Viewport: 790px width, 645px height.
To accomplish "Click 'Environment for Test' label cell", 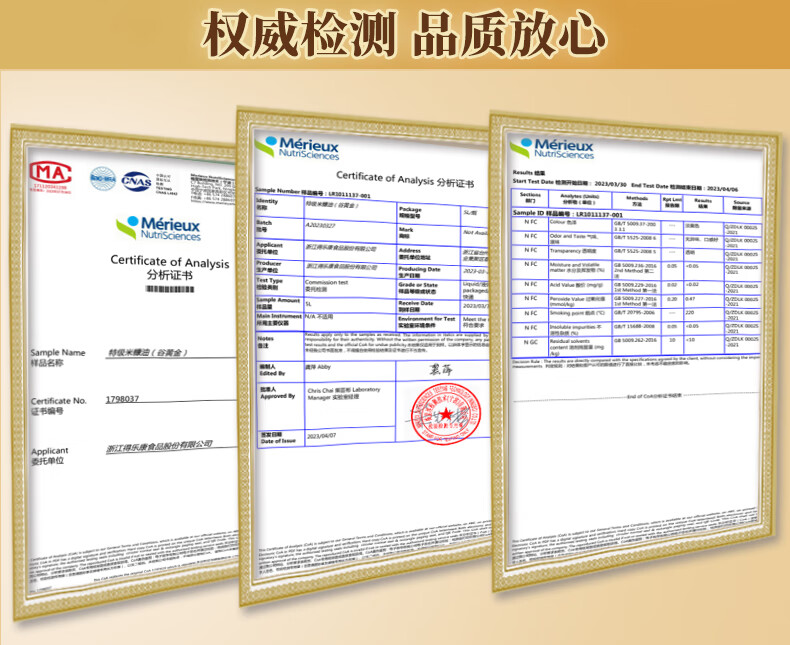I will pyautogui.click(x=428, y=322).
